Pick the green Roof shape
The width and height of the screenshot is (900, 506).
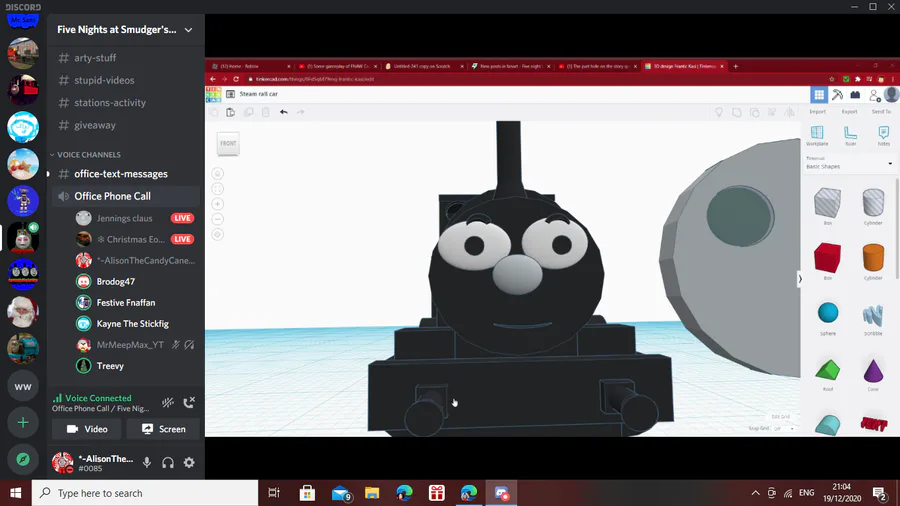pyautogui.click(x=828, y=370)
